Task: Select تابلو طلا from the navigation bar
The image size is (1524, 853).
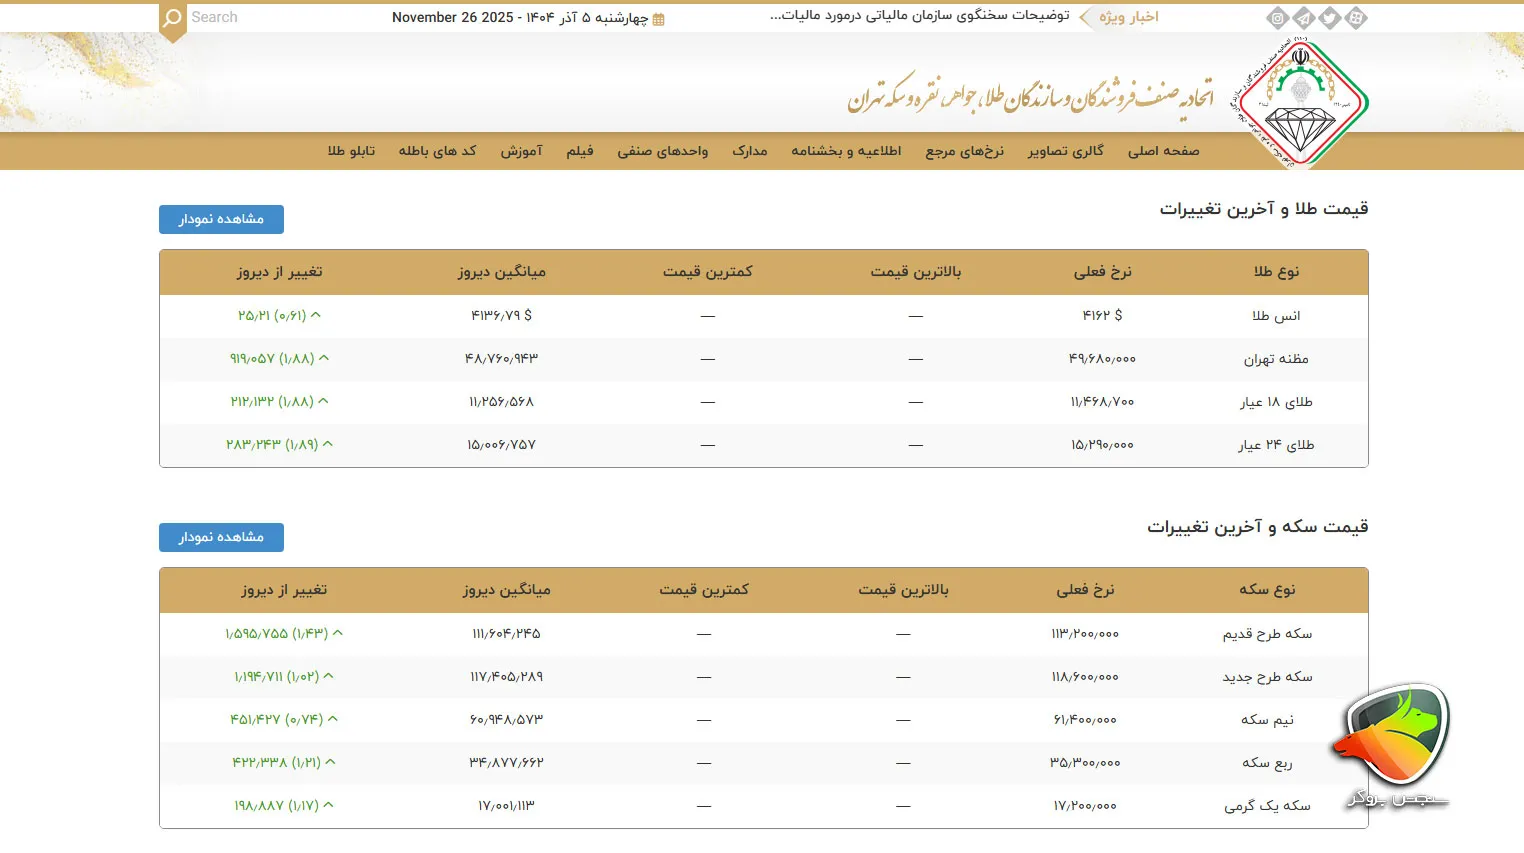Action: [351, 151]
